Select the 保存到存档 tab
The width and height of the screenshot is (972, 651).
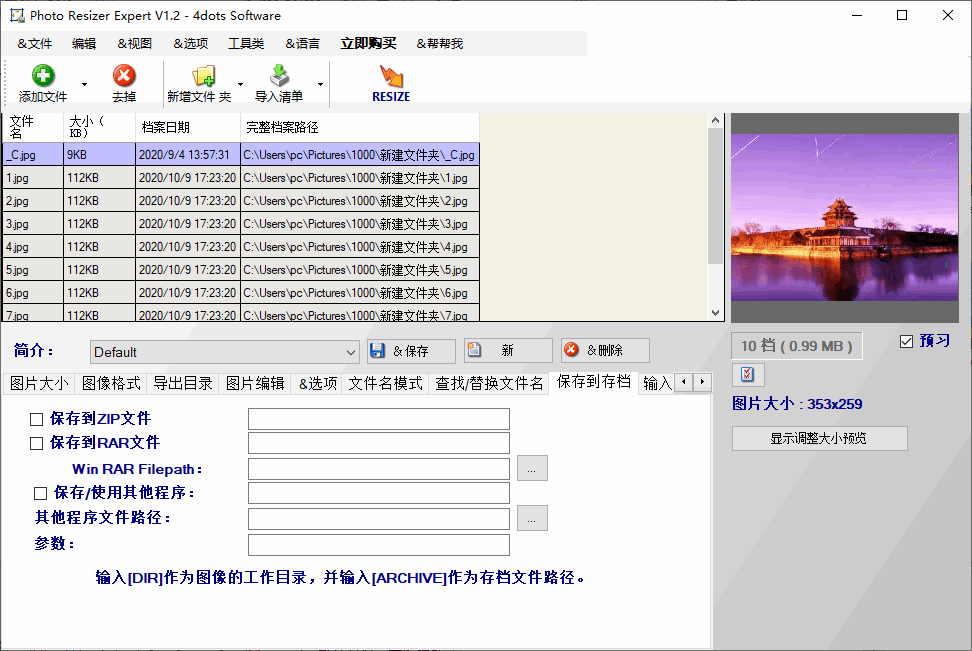click(x=593, y=382)
